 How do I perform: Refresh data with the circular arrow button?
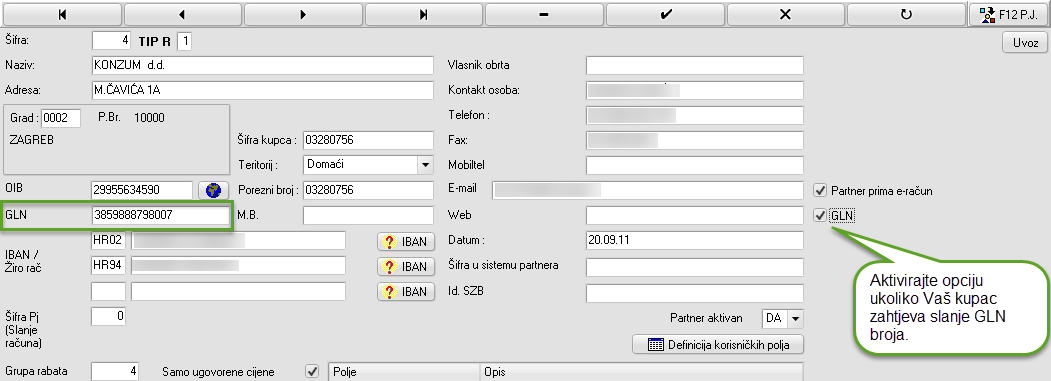click(907, 14)
